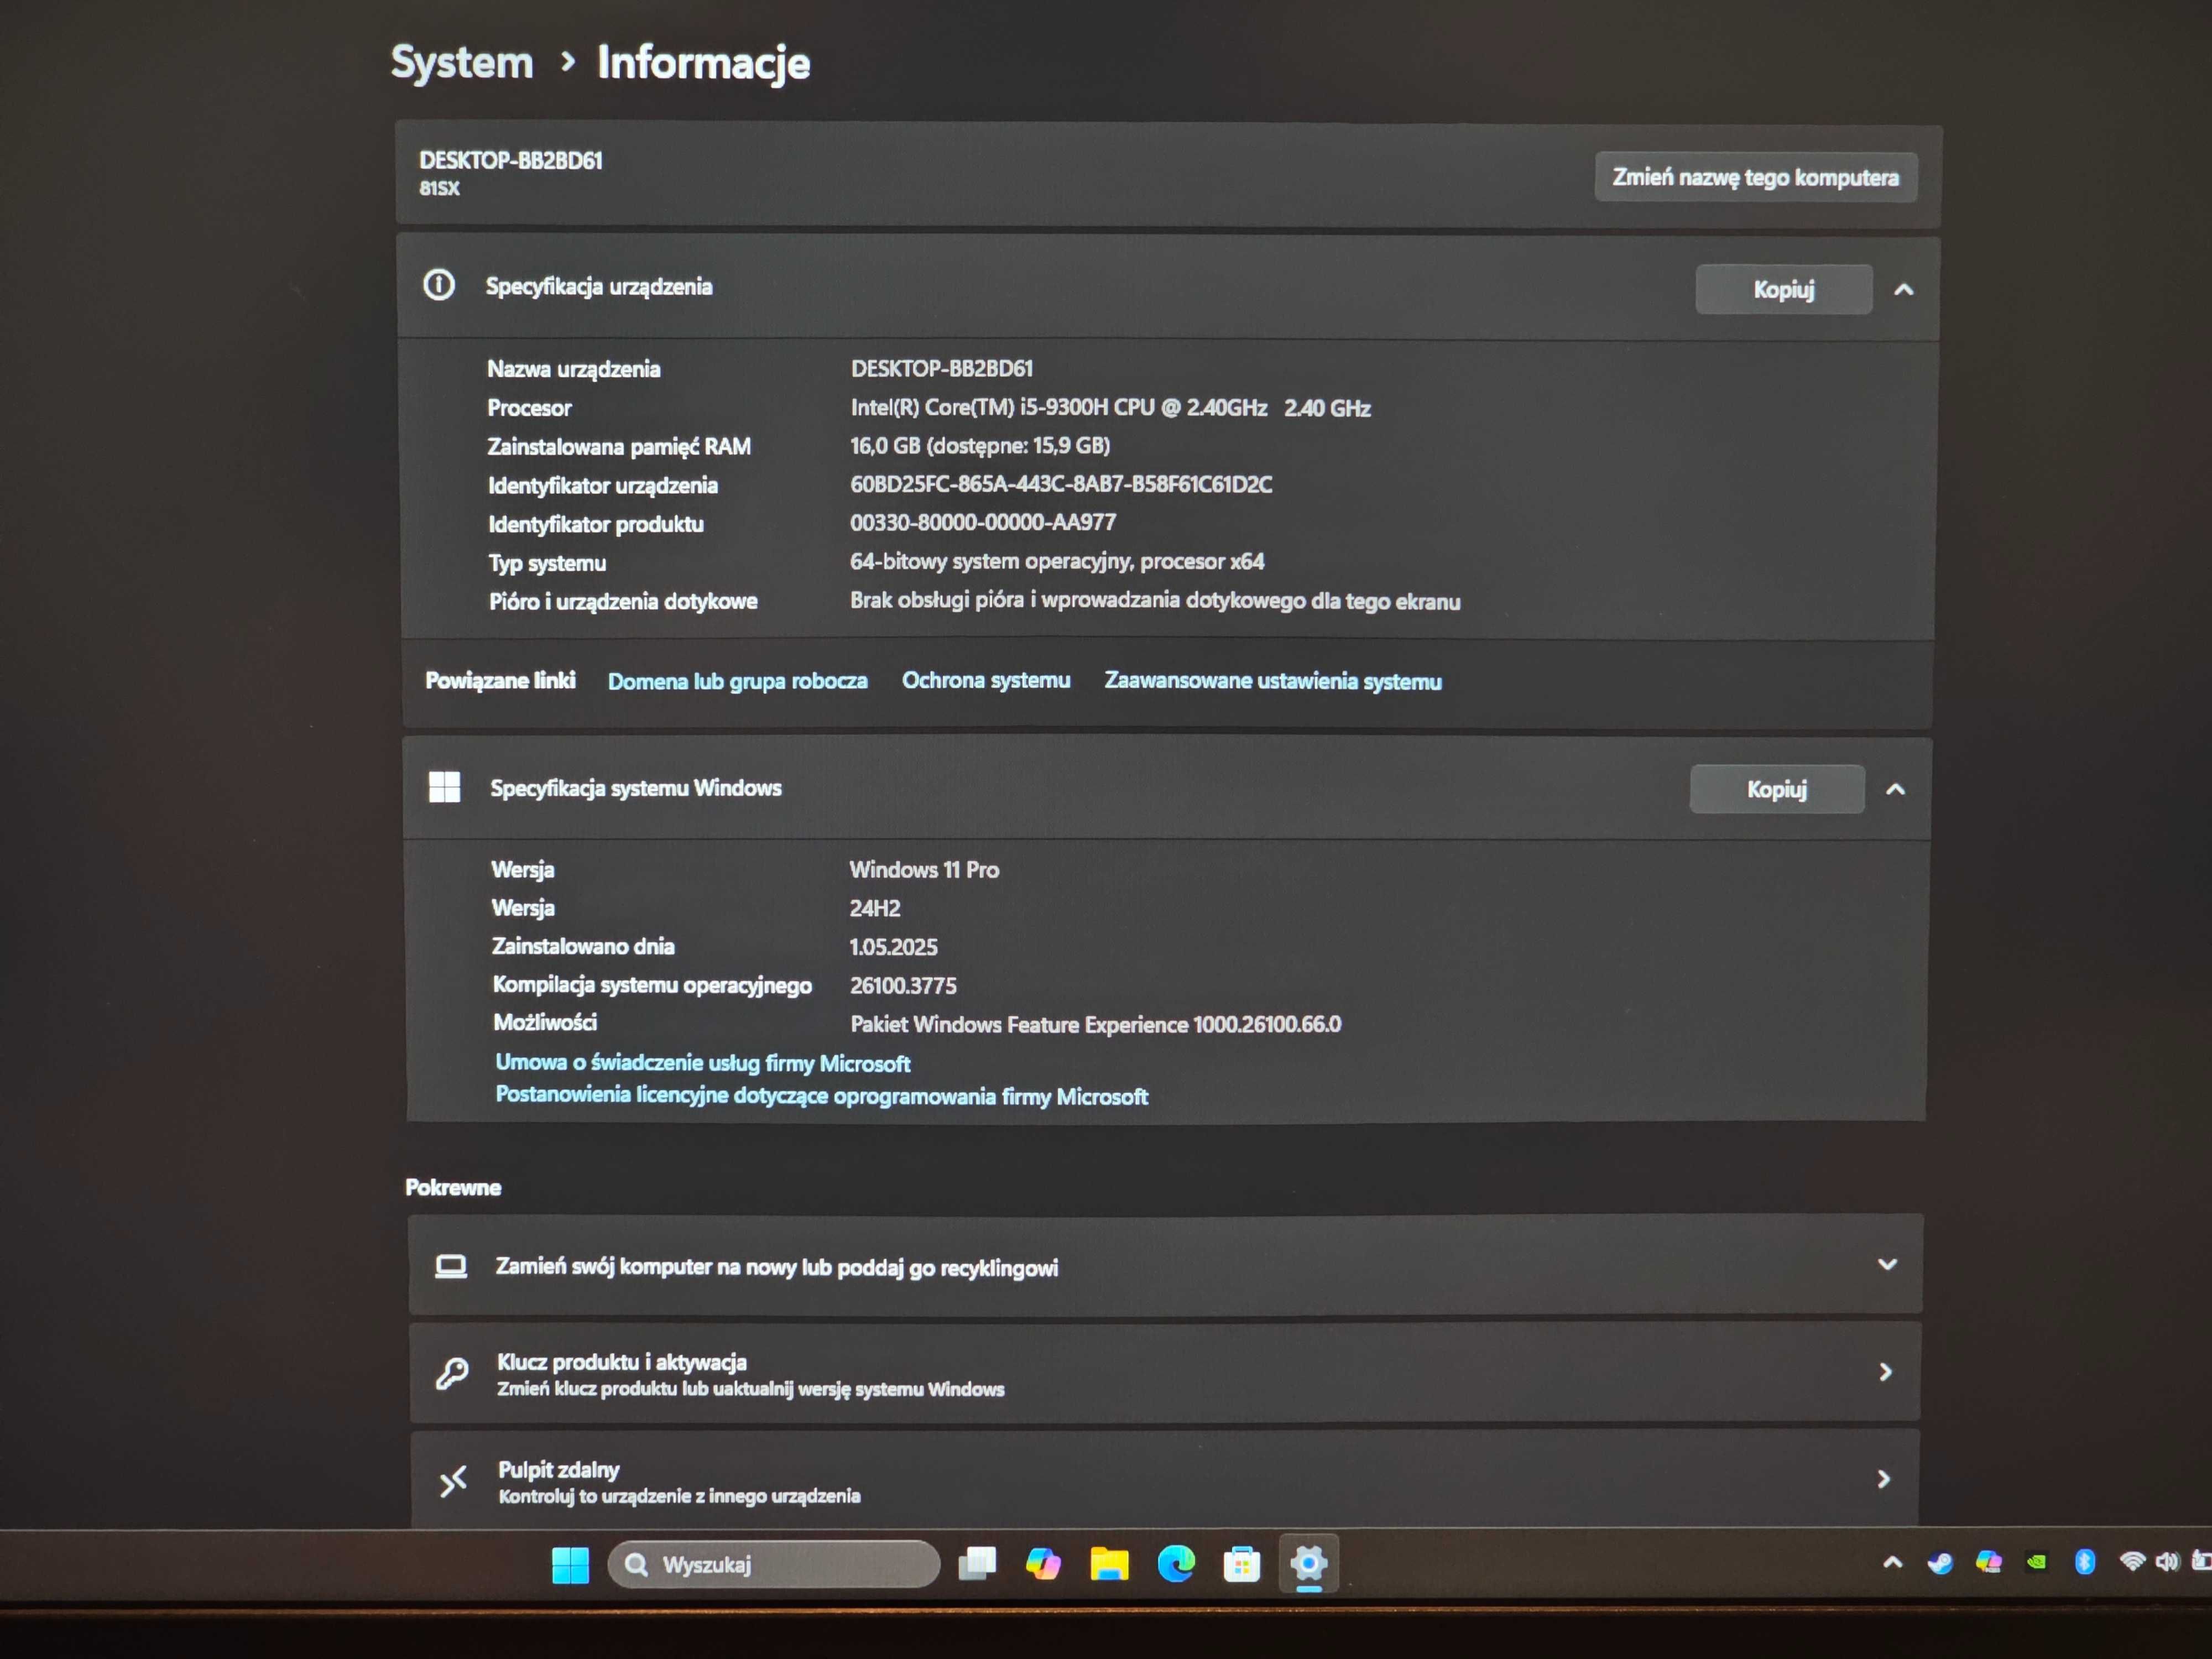This screenshot has width=2212, height=1659.
Task: Collapse the 'Specyfikacja urządzenia' section chevron
Action: [x=1904, y=289]
